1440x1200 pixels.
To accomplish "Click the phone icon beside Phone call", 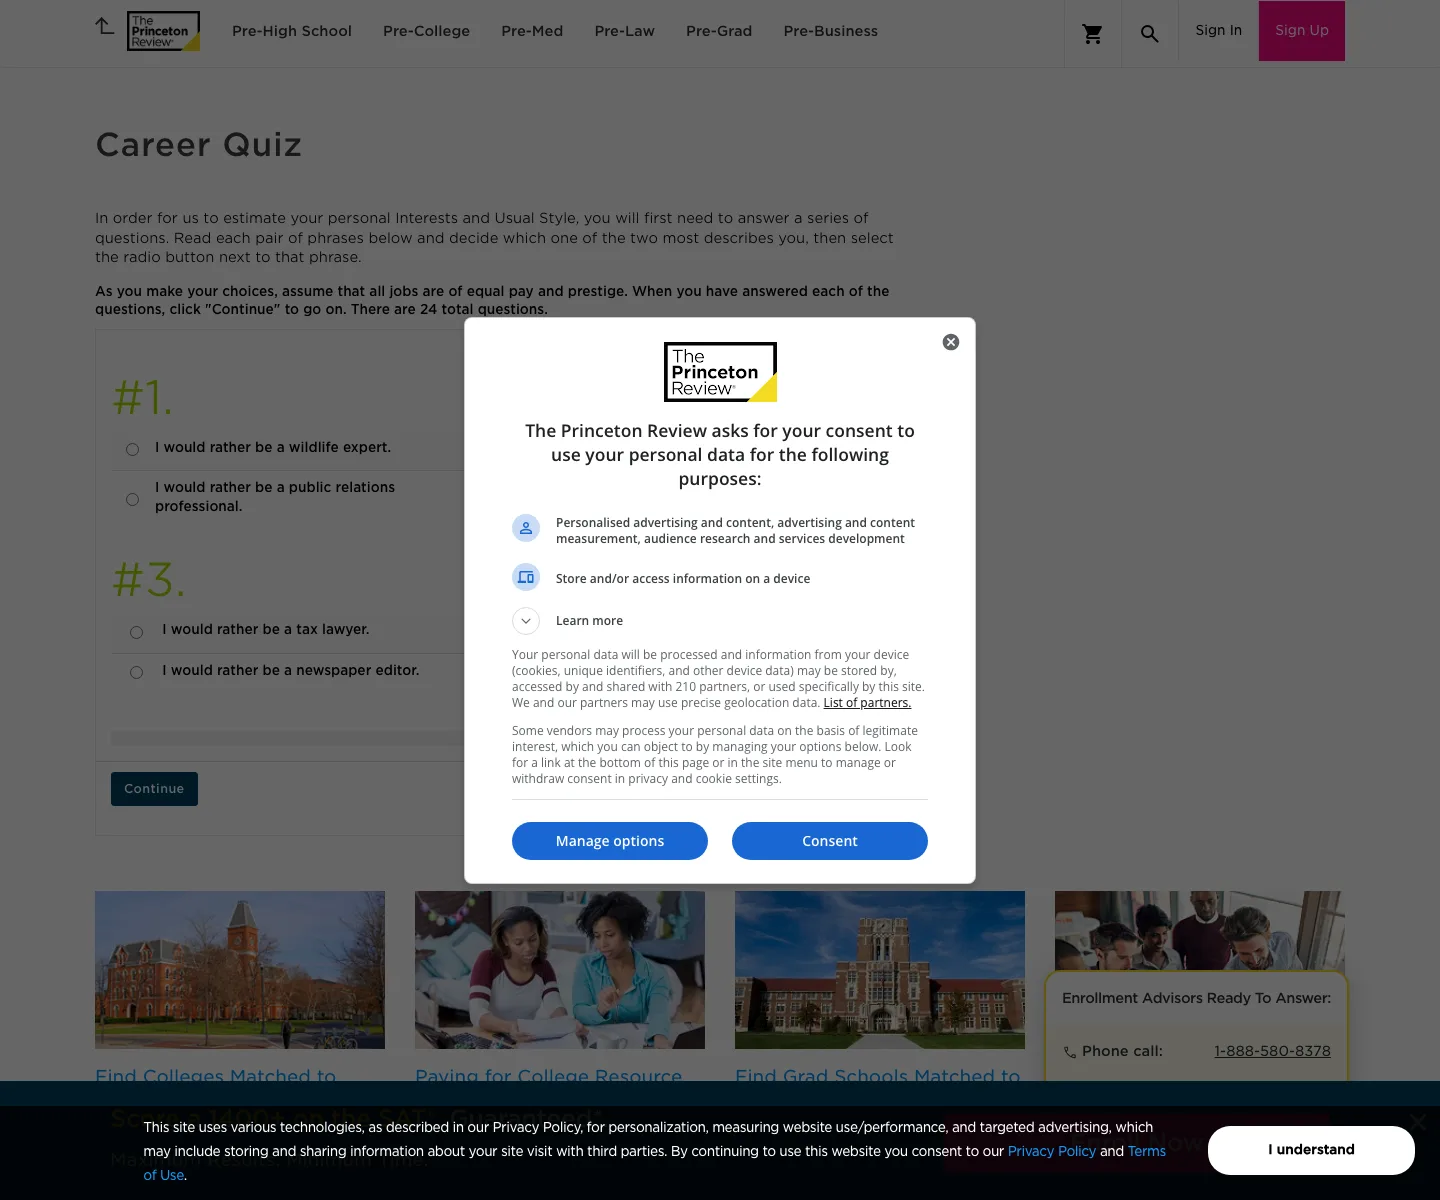I will tap(1070, 1052).
